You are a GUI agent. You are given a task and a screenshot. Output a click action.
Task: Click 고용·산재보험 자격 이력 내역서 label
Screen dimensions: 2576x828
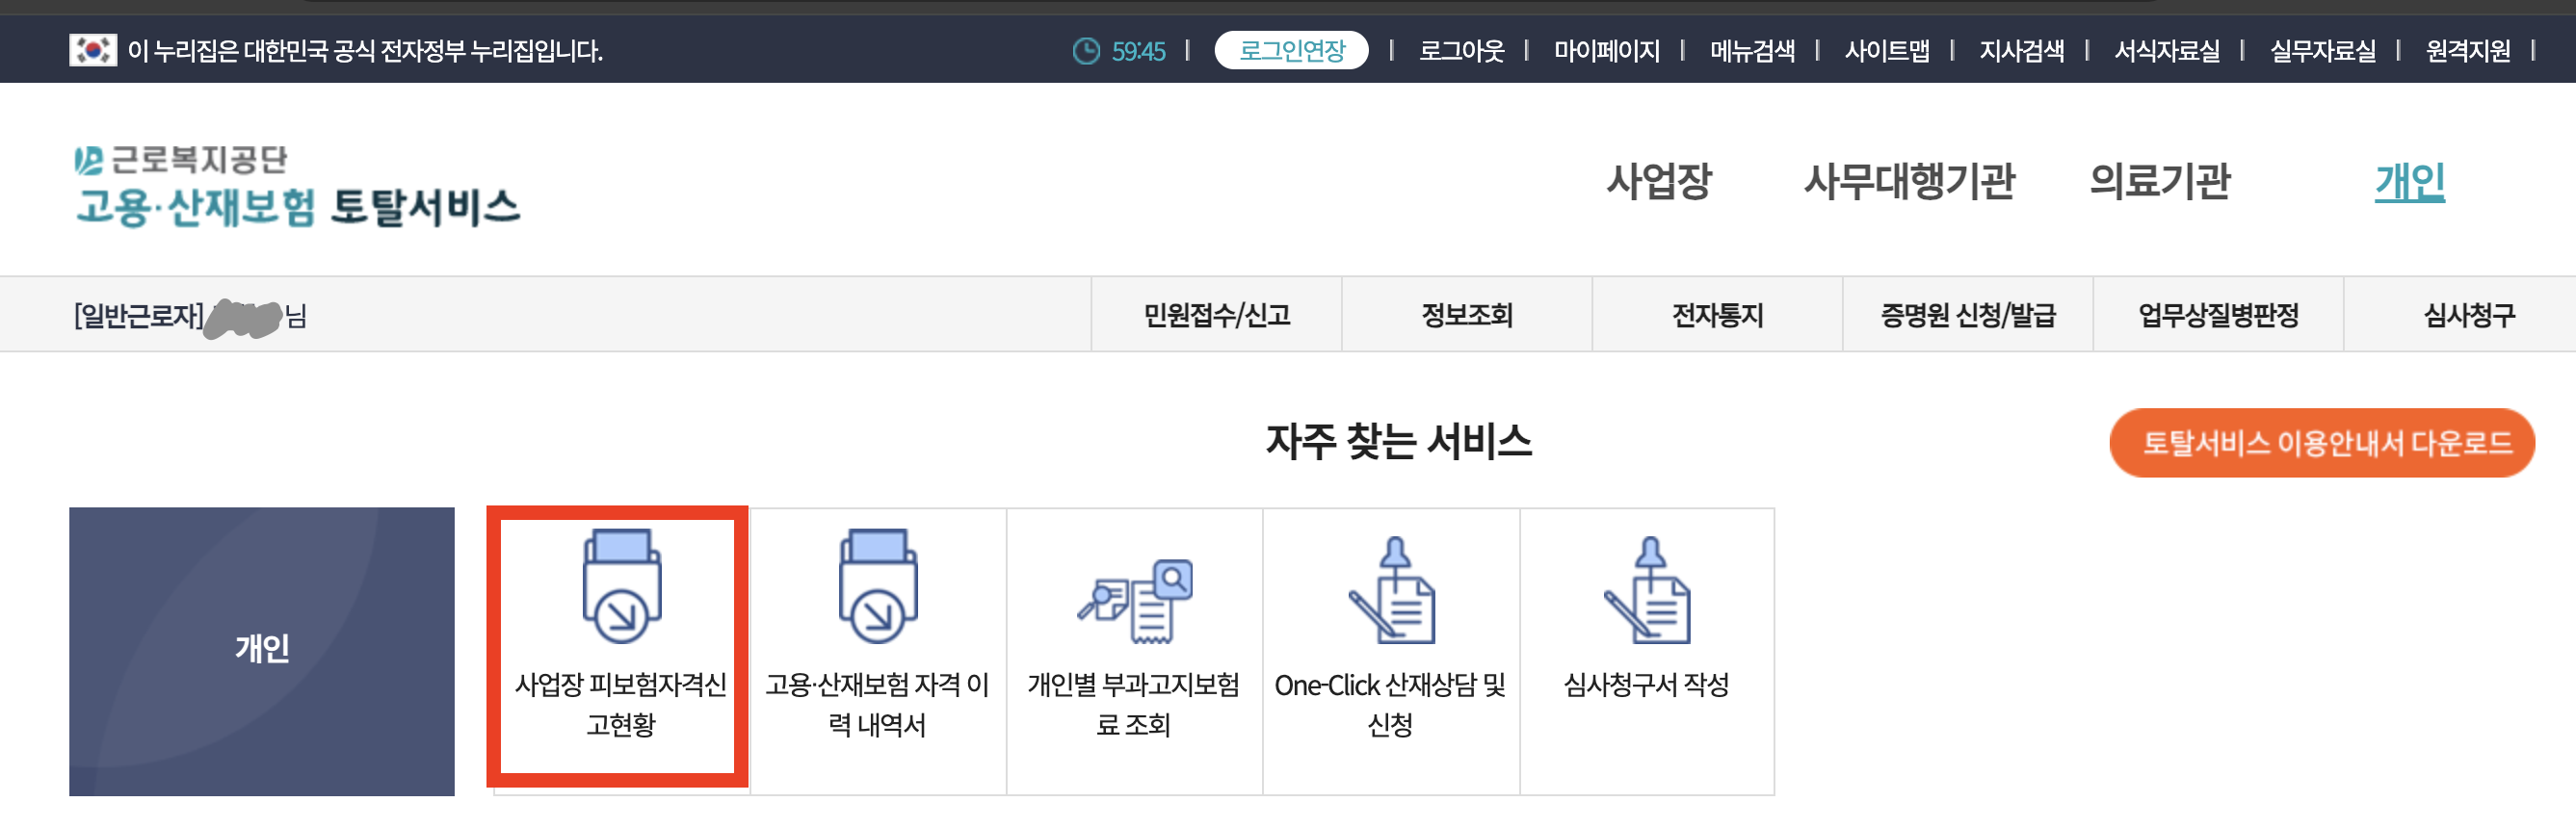pyautogui.click(x=877, y=704)
